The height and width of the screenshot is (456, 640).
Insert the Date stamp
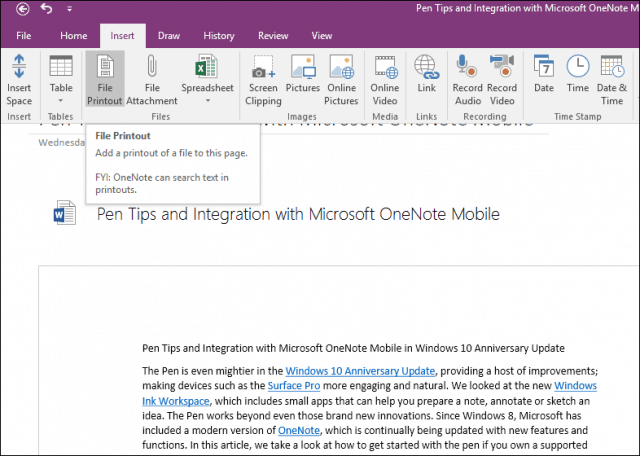point(544,74)
